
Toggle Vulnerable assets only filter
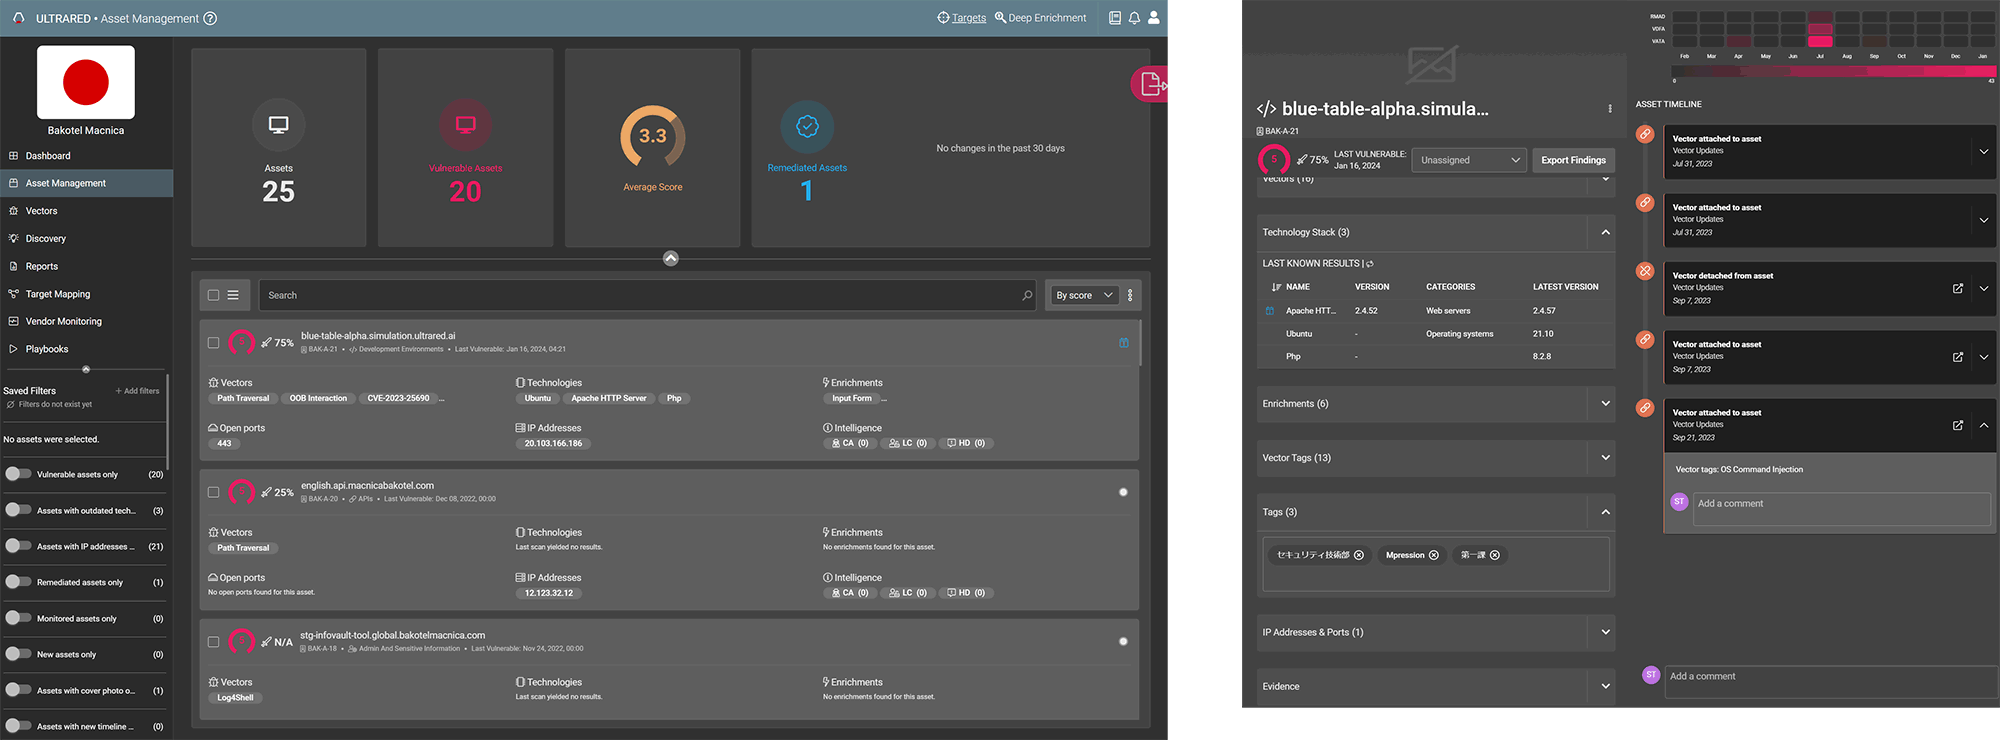[18, 474]
